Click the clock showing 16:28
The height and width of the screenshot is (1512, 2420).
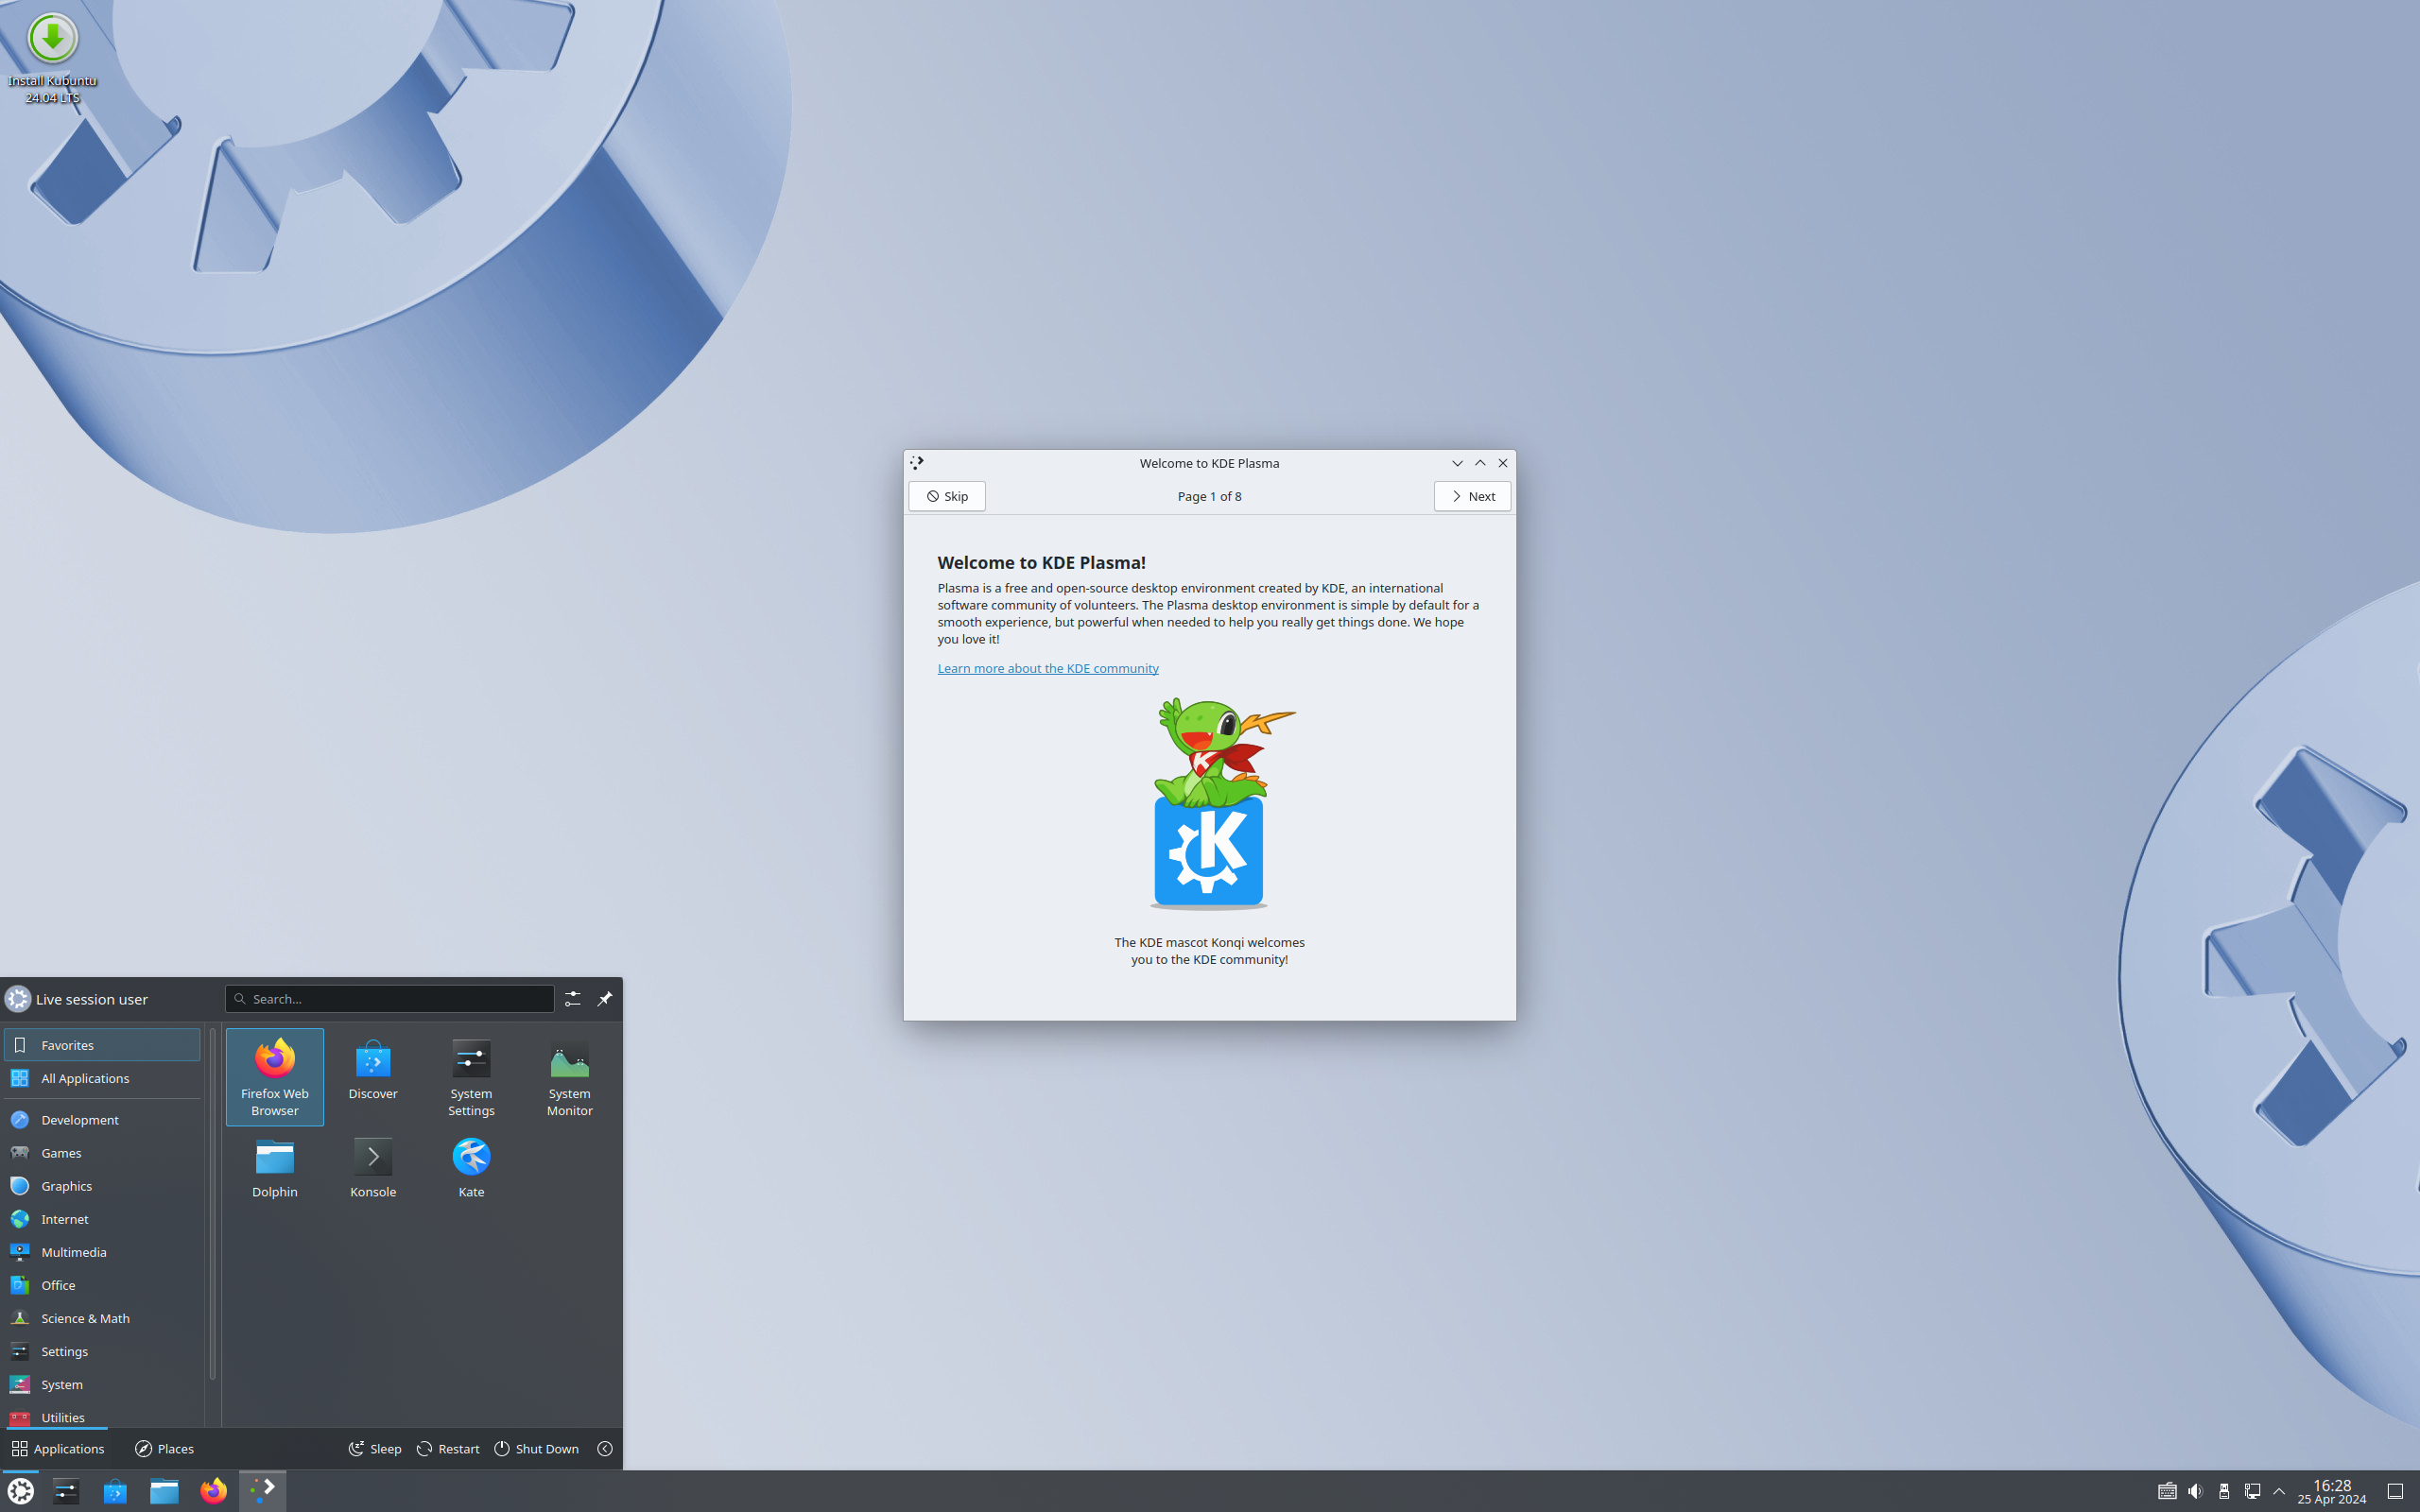pyautogui.click(x=2331, y=1491)
